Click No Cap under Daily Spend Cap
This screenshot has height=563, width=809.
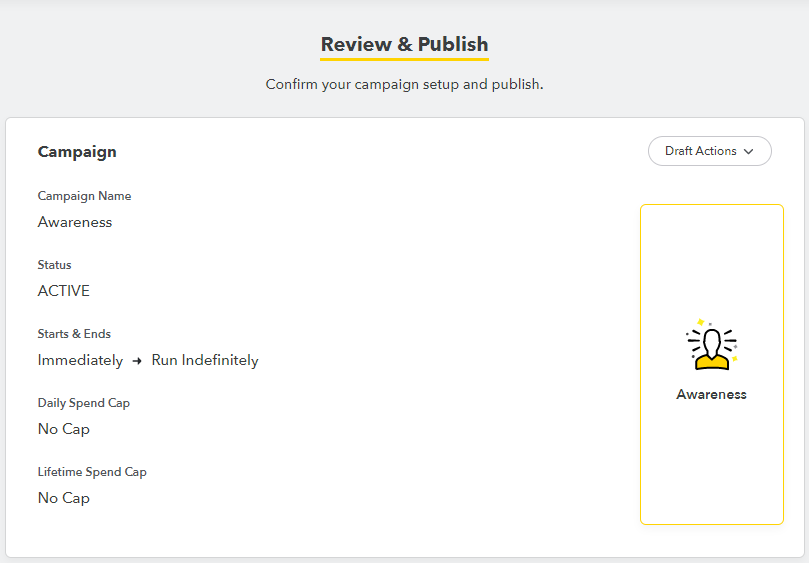point(64,429)
